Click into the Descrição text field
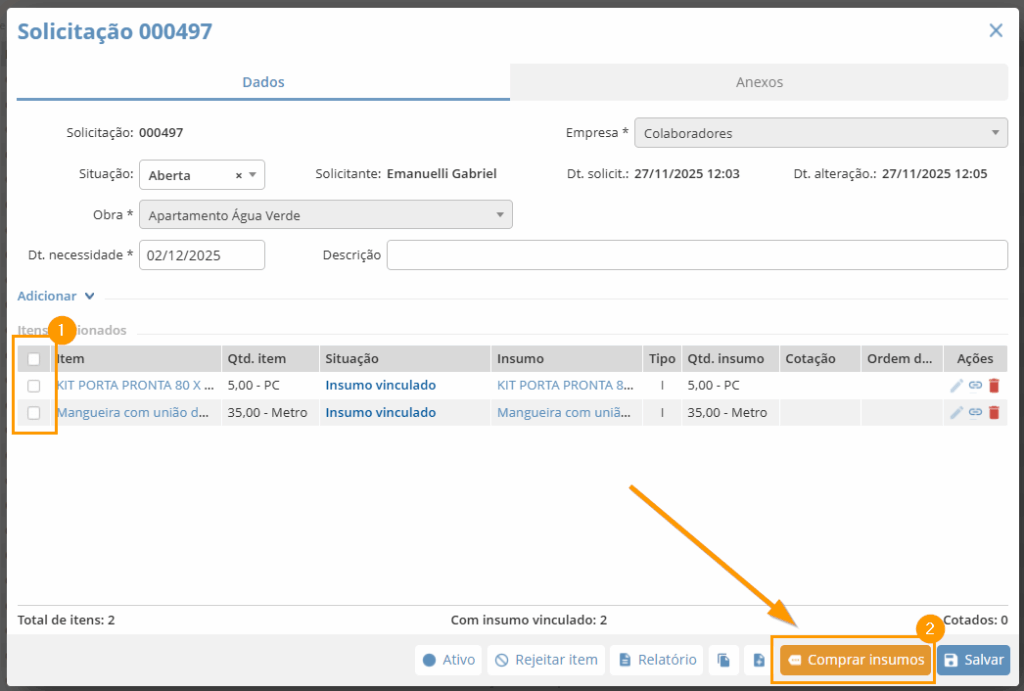 [696, 255]
